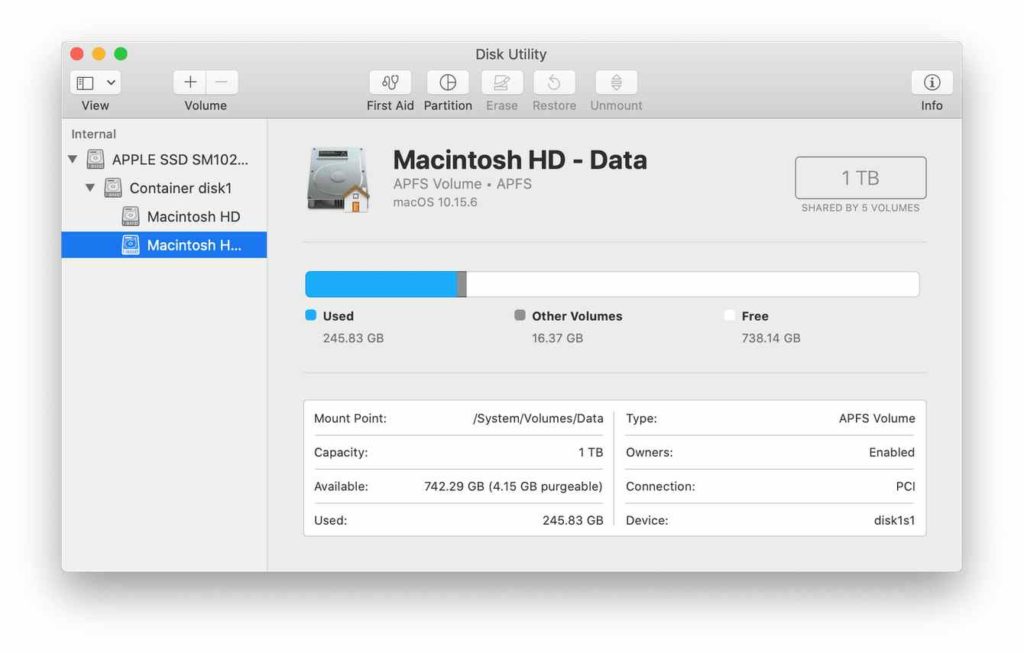Toggle the sidebar View icon
The image size is (1024, 653).
click(85, 83)
